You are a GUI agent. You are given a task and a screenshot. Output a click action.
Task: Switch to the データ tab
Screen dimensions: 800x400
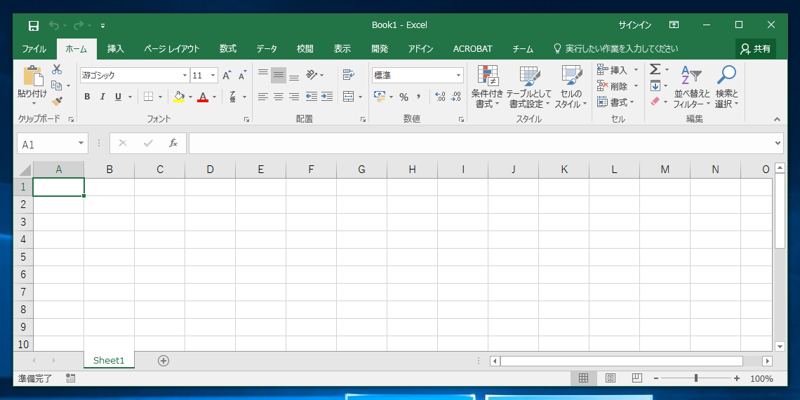click(x=267, y=49)
